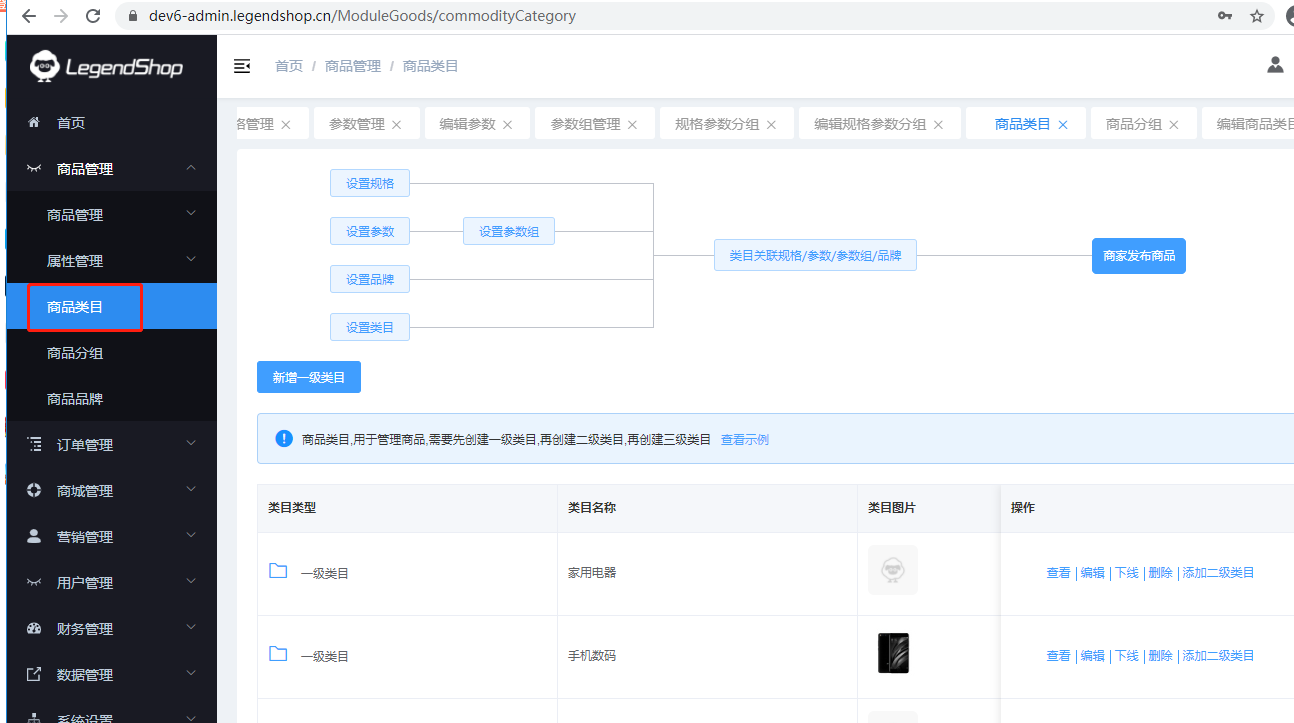1294x723 pixels.
Task: Click the 新增一级类目 button
Action: [x=308, y=378]
